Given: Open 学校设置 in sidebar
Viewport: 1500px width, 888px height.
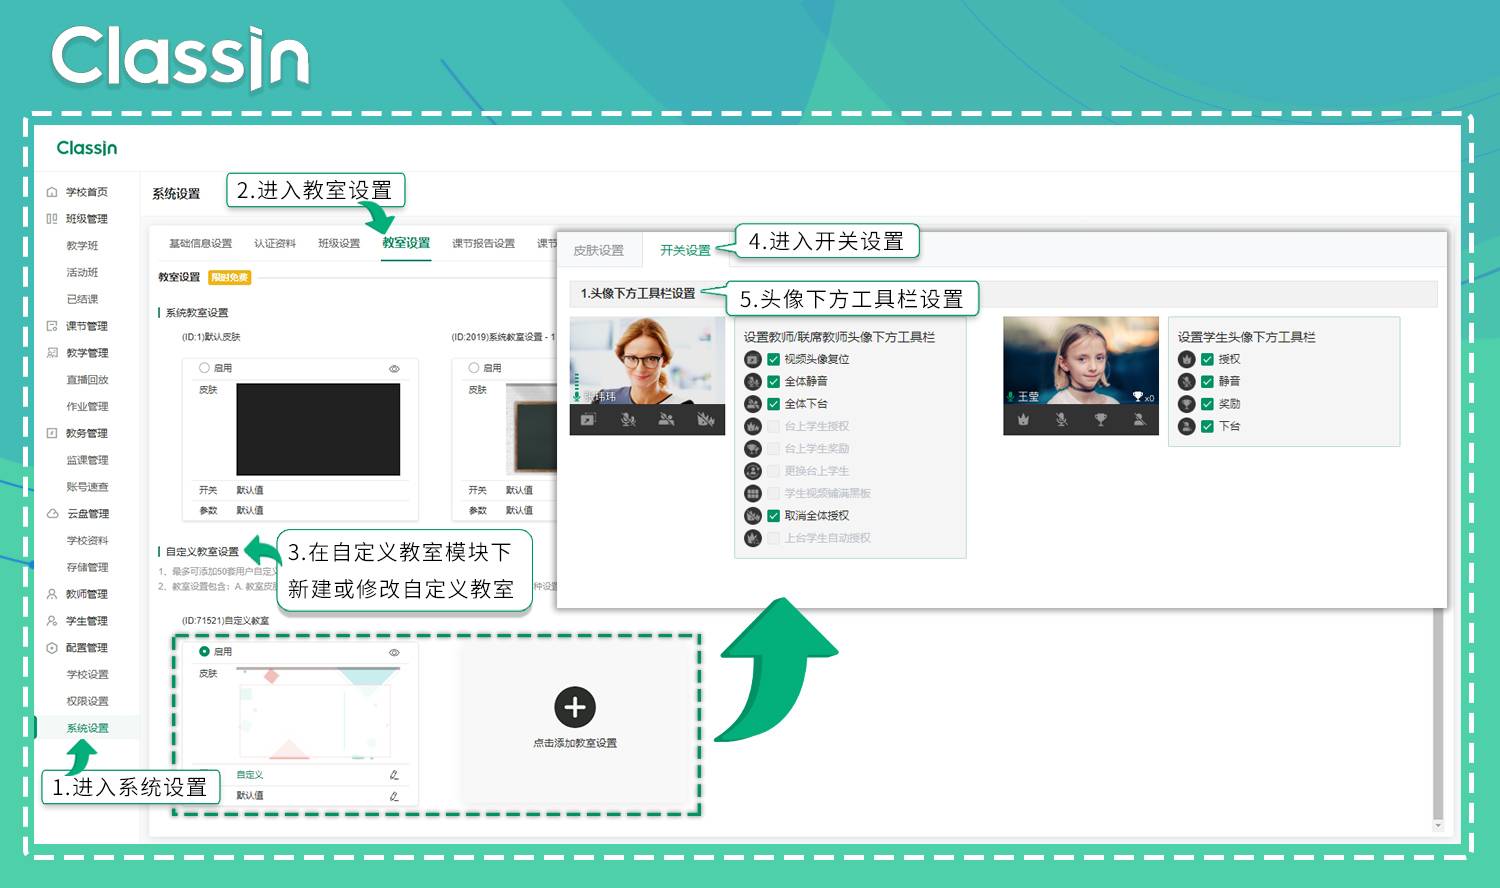Looking at the screenshot, I should (x=87, y=675).
